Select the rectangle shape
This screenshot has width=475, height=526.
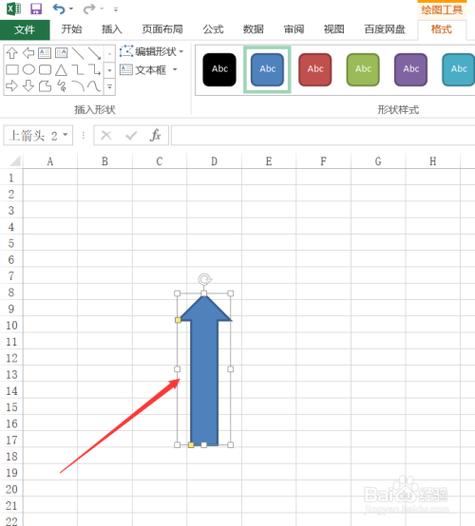click(12, 70)
